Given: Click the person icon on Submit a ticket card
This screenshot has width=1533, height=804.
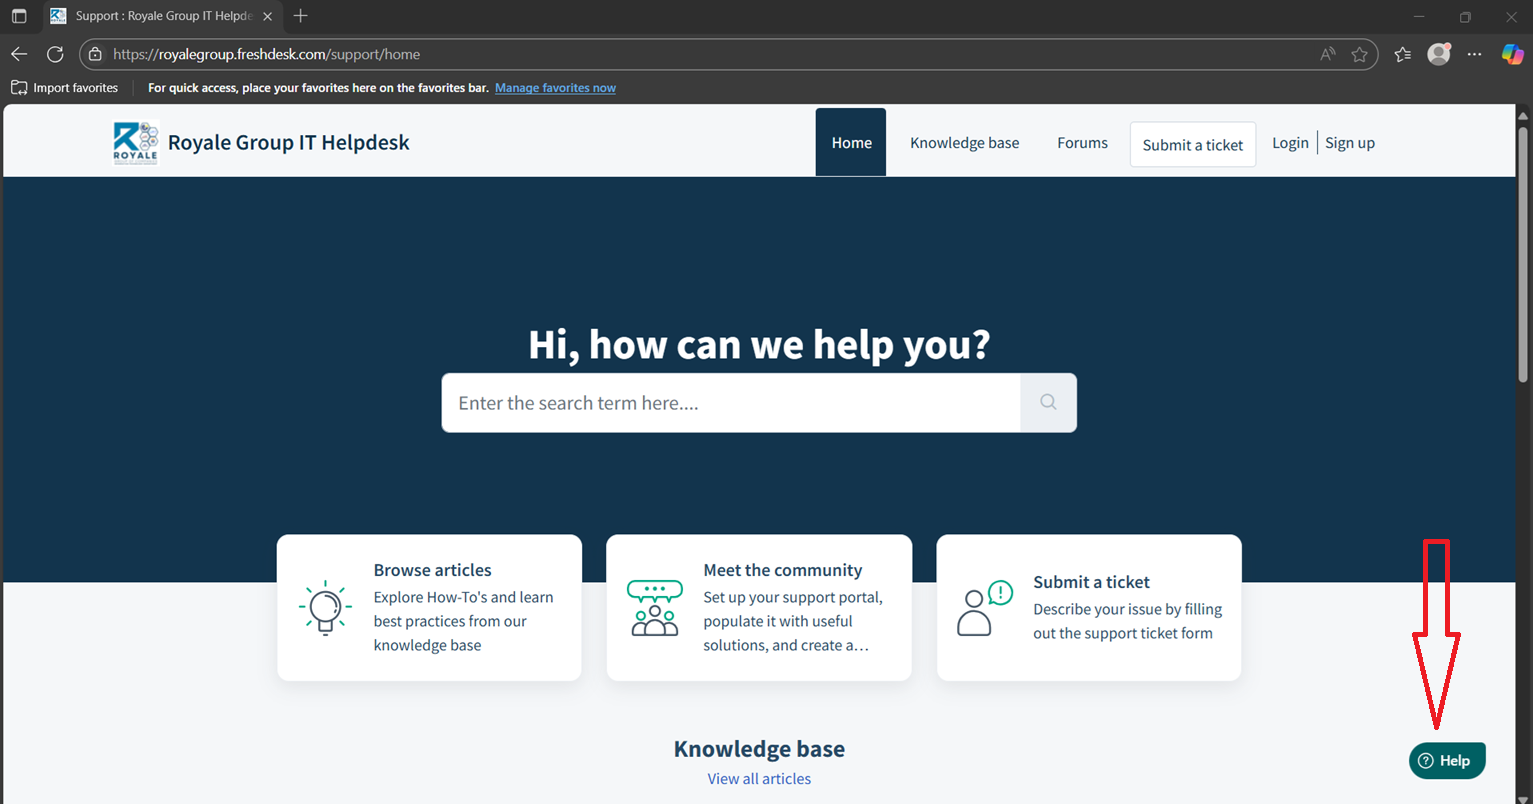Looking at the screenshot, I should (x=985, y=608).
